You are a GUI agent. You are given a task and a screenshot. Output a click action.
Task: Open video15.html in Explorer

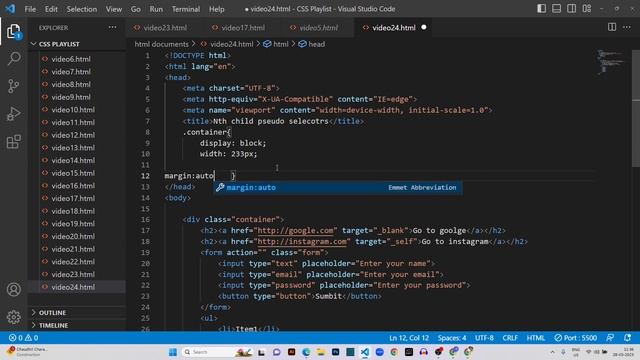coord(73,173)
